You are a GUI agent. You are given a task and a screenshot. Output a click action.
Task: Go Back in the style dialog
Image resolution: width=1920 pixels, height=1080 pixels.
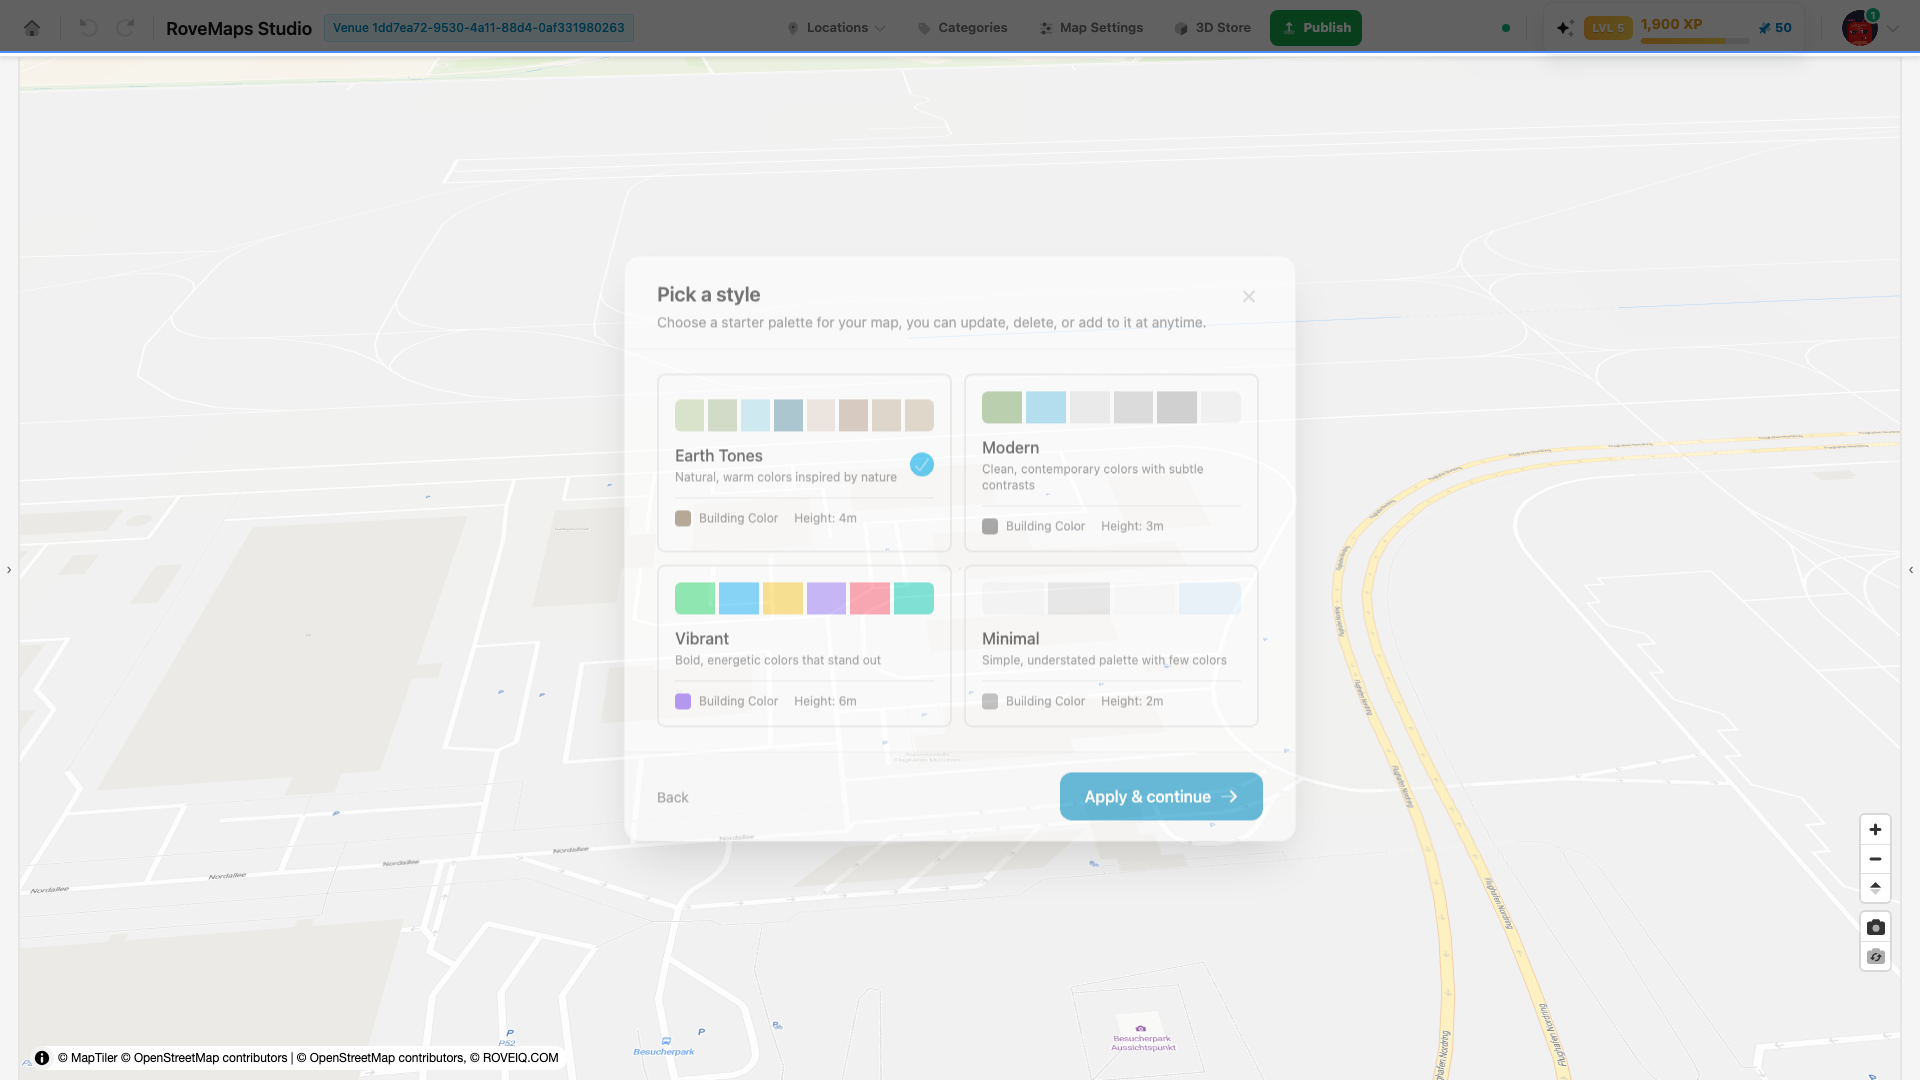pyautogui.click(x=672, y=797)
